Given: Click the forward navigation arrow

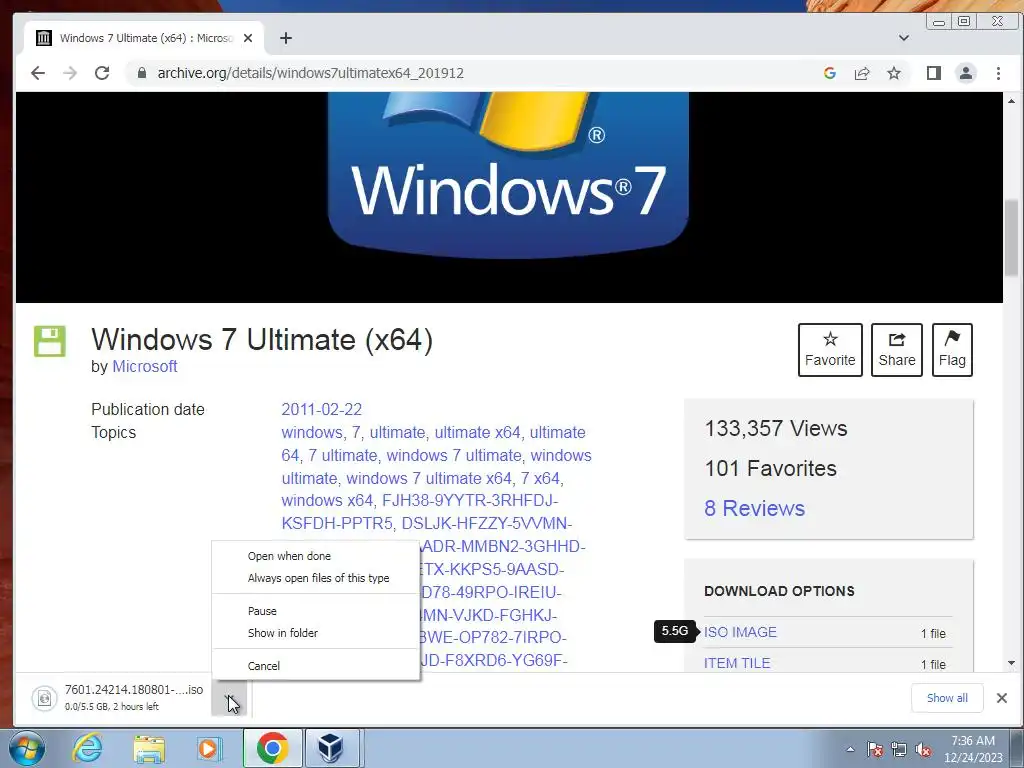Looking at the screenshot, I should point(70,73).
